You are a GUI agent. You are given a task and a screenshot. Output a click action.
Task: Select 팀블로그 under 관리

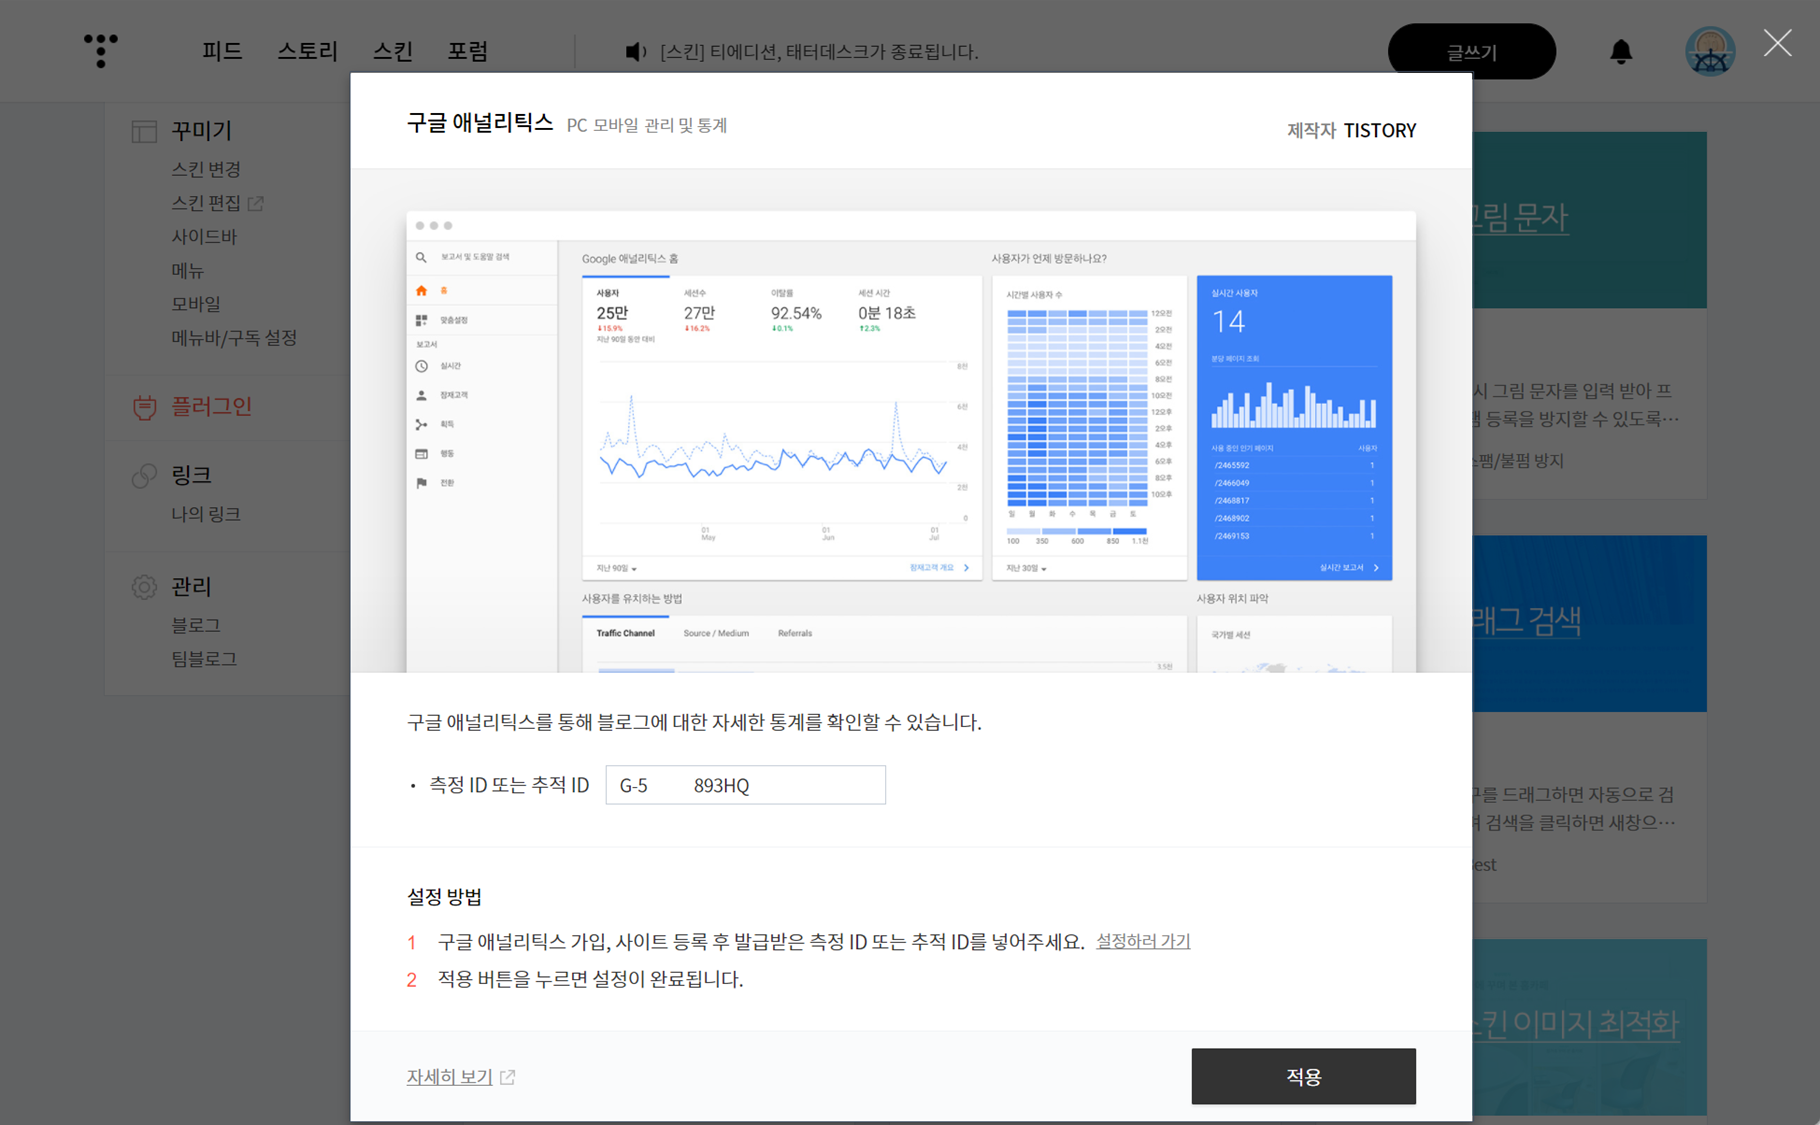coord(204,659)
